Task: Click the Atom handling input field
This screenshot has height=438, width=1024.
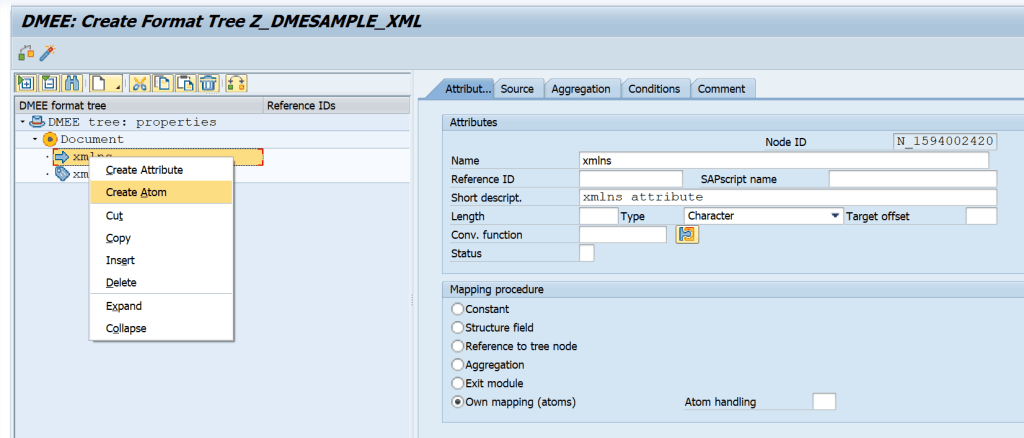Action: click(x=824, y=402)
